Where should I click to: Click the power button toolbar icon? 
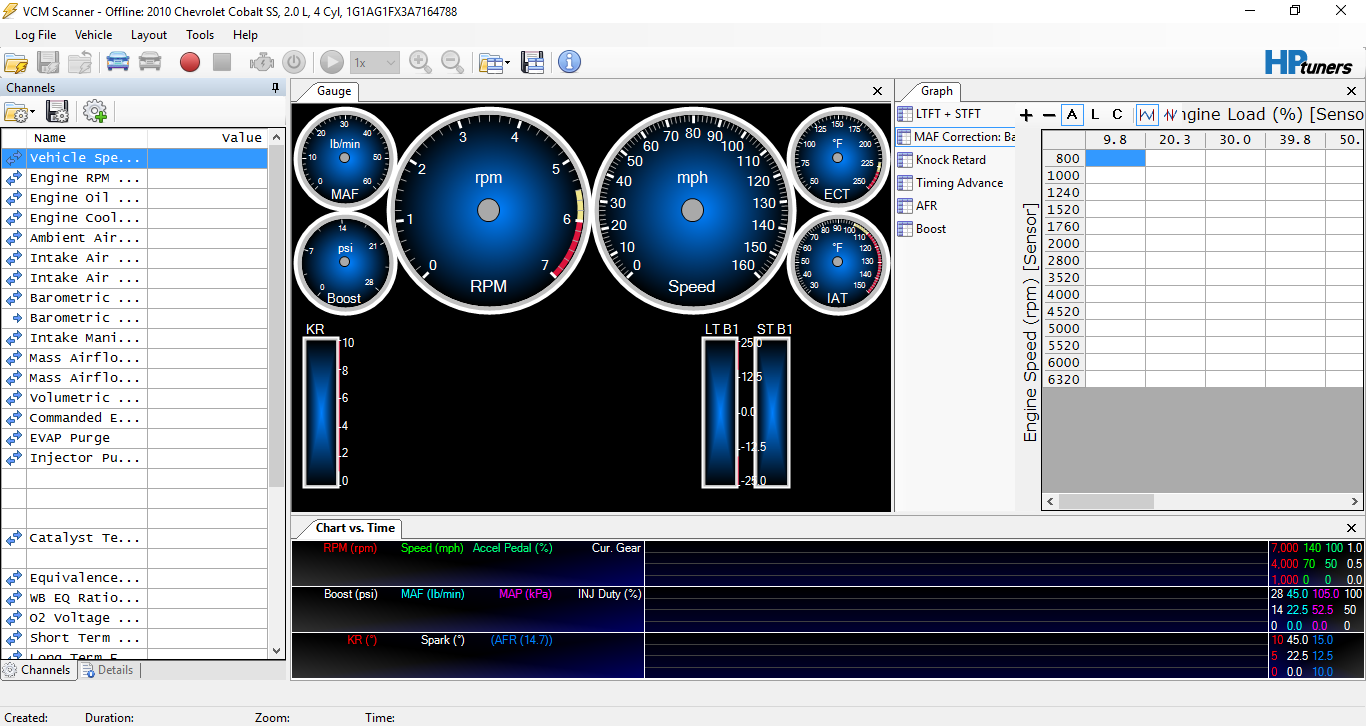294,62
